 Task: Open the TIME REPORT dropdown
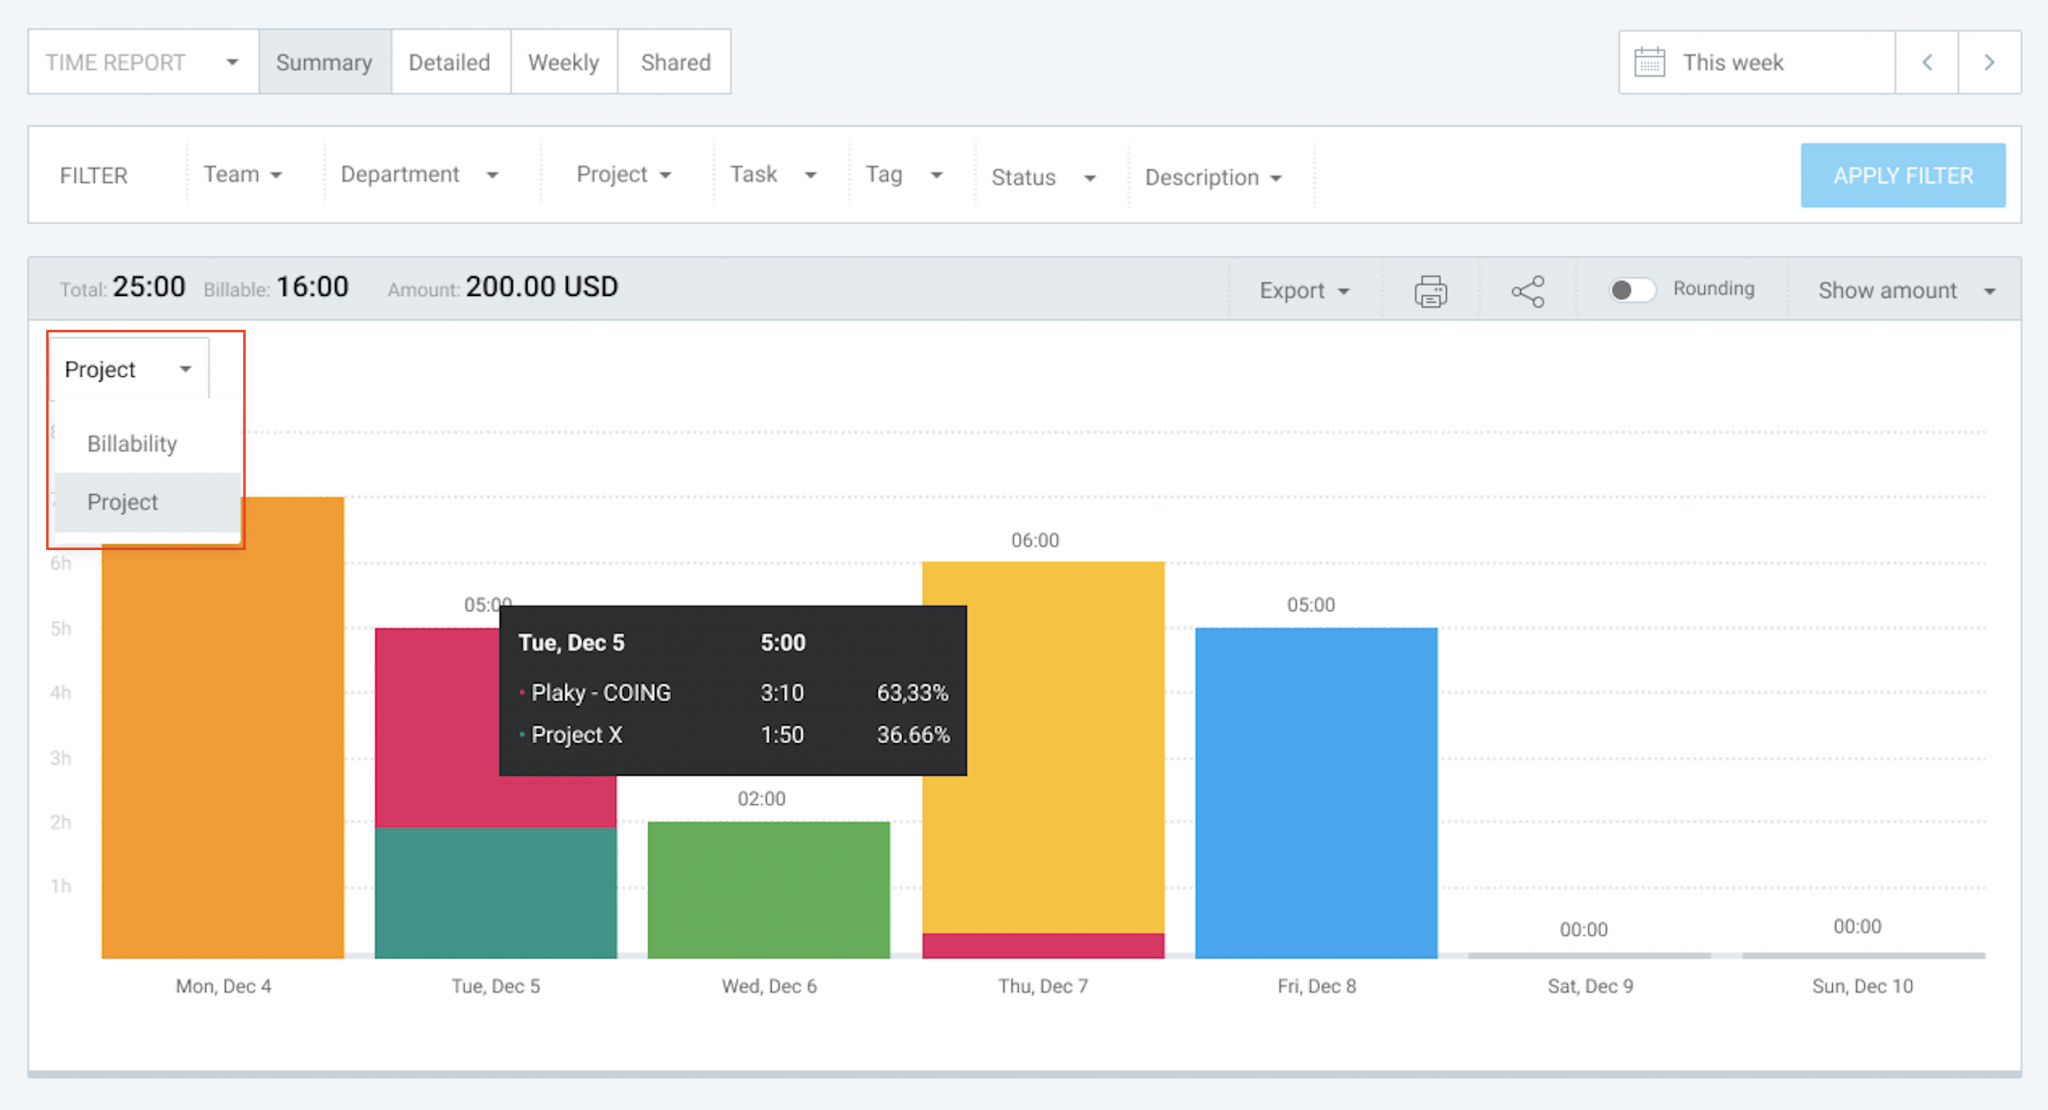[x=142, y=62]
